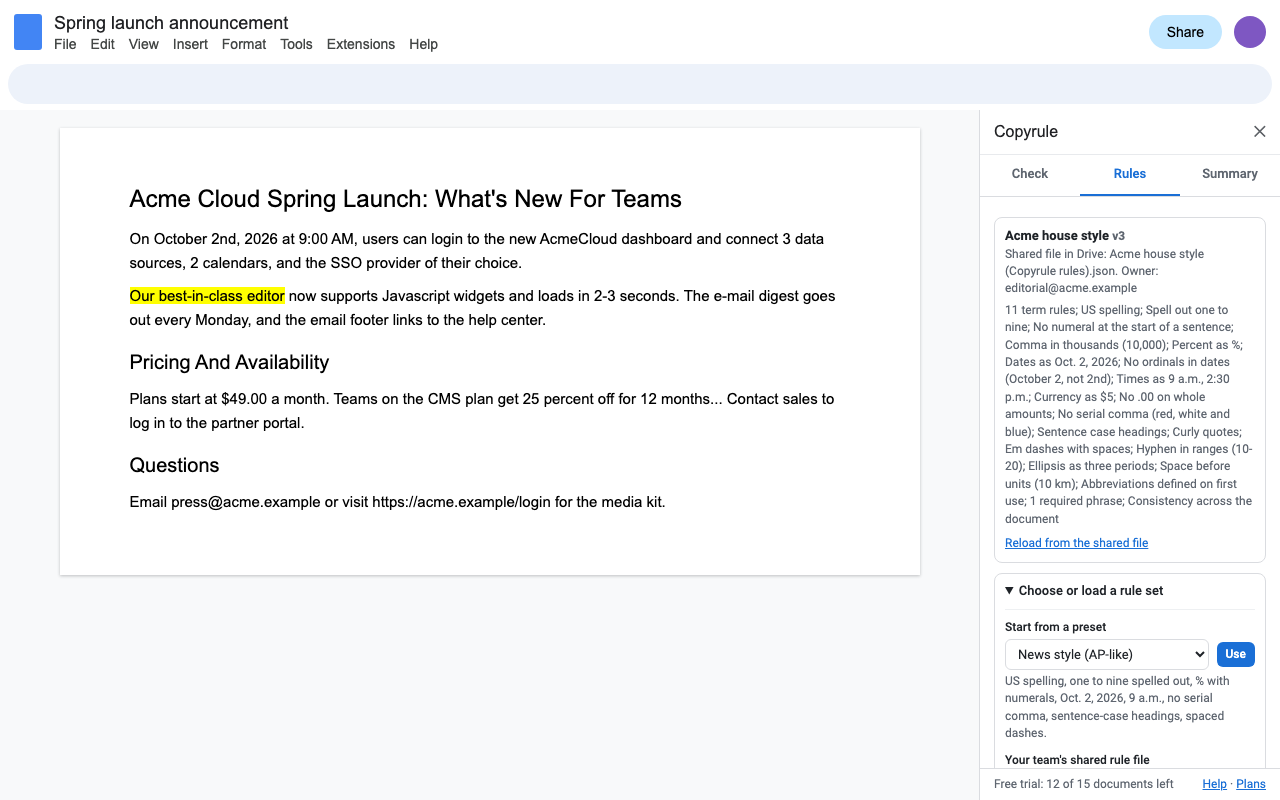Open the View menu
This screenshot has width=1280, height=800.
click(144, 44)
